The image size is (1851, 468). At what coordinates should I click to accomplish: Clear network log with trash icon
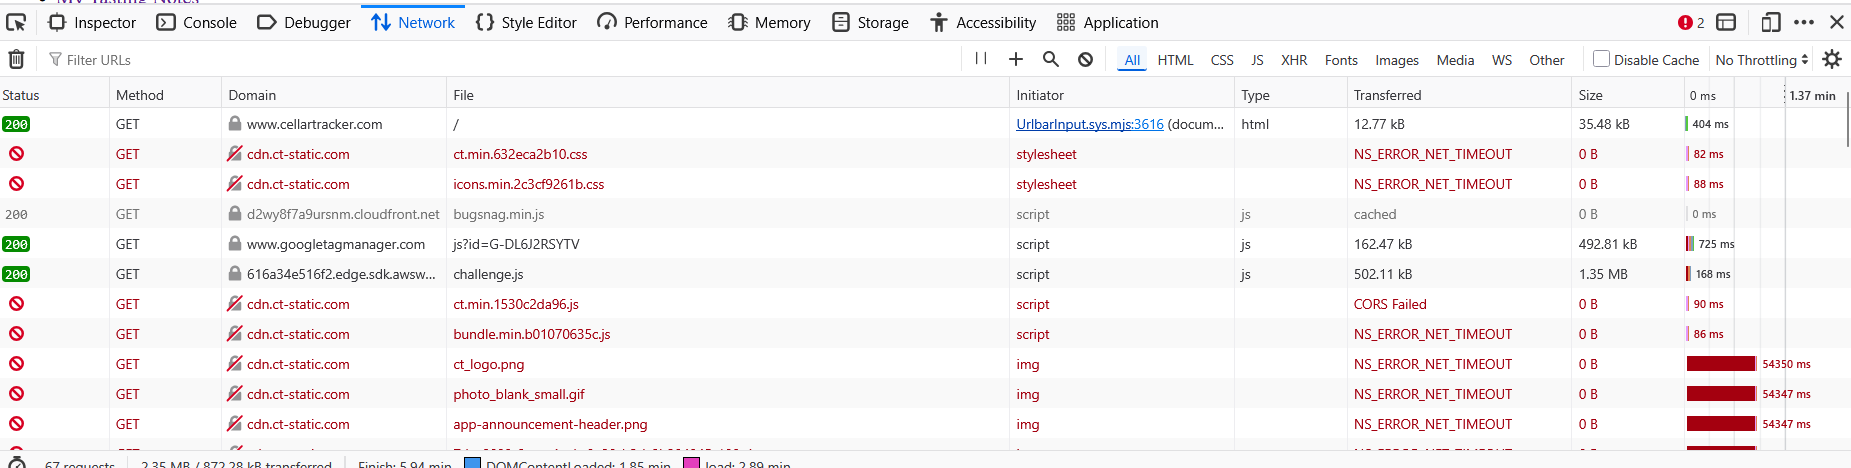[x=16, y=60]
